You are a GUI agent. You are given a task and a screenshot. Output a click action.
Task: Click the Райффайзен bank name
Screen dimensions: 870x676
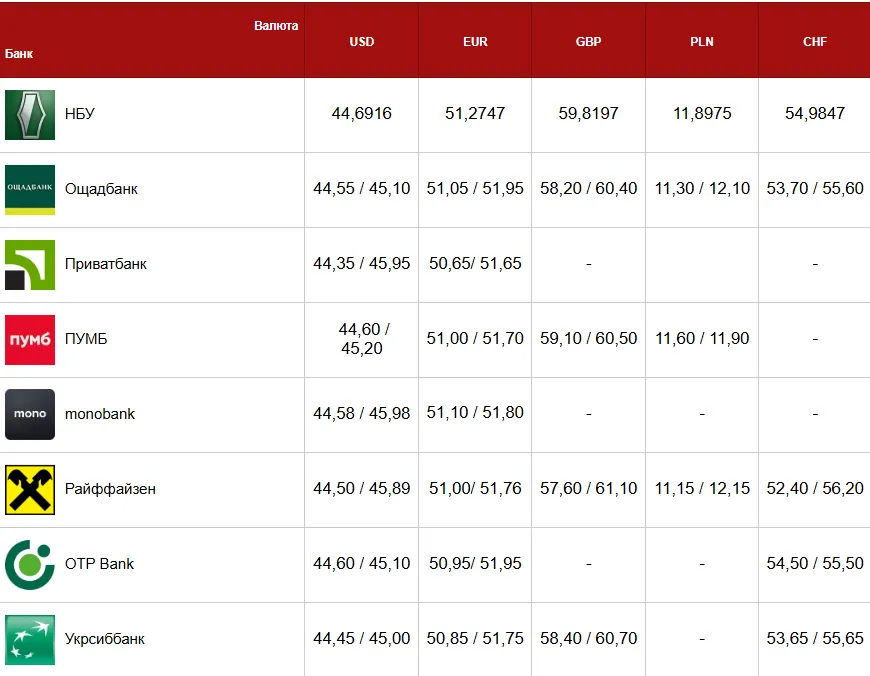pyautogui.click(x=110, y=489)
